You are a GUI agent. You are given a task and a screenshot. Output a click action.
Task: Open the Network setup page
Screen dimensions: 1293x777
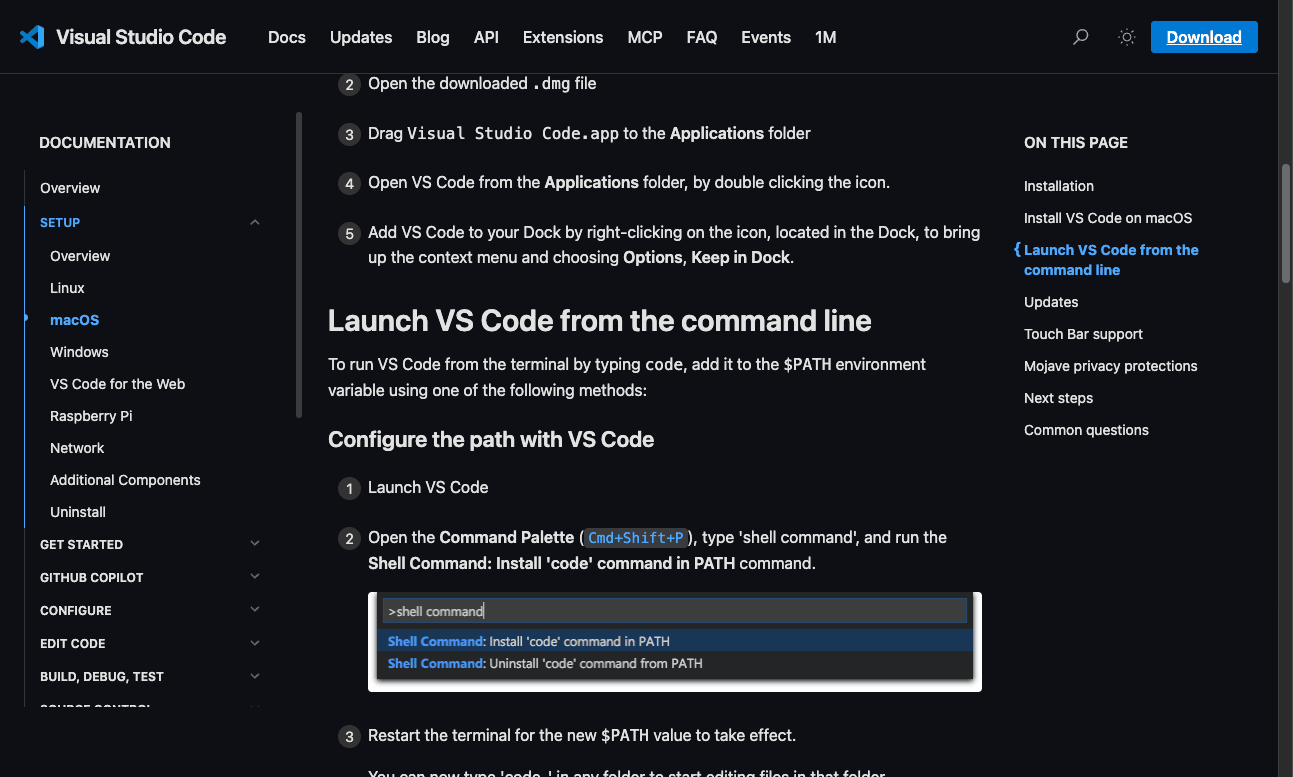(77, 448)
